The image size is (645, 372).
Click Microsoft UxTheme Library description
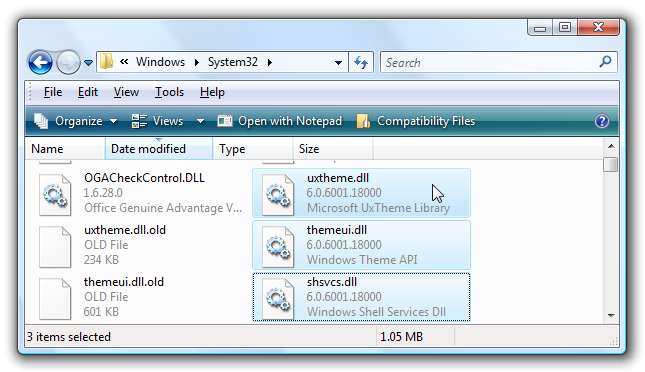pos(378,208)
